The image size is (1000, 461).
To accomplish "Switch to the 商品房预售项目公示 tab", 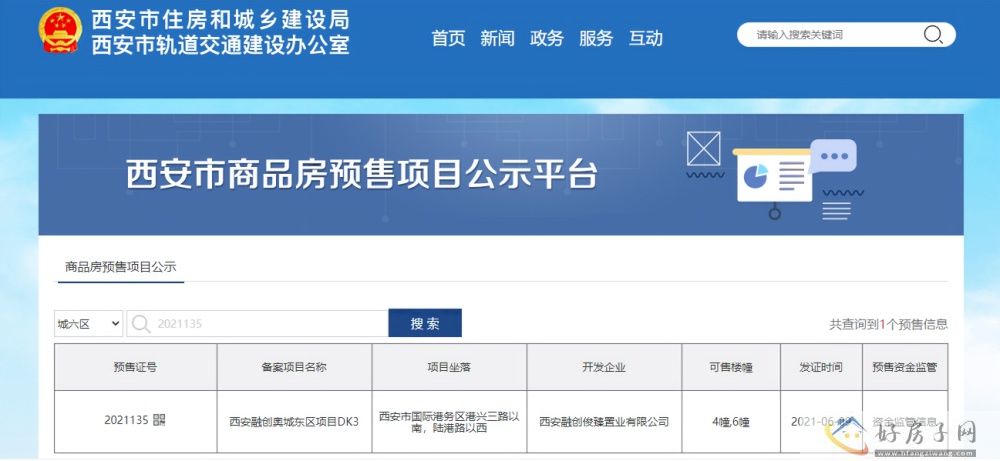I will pyautogui.click(x=120, y=267).
